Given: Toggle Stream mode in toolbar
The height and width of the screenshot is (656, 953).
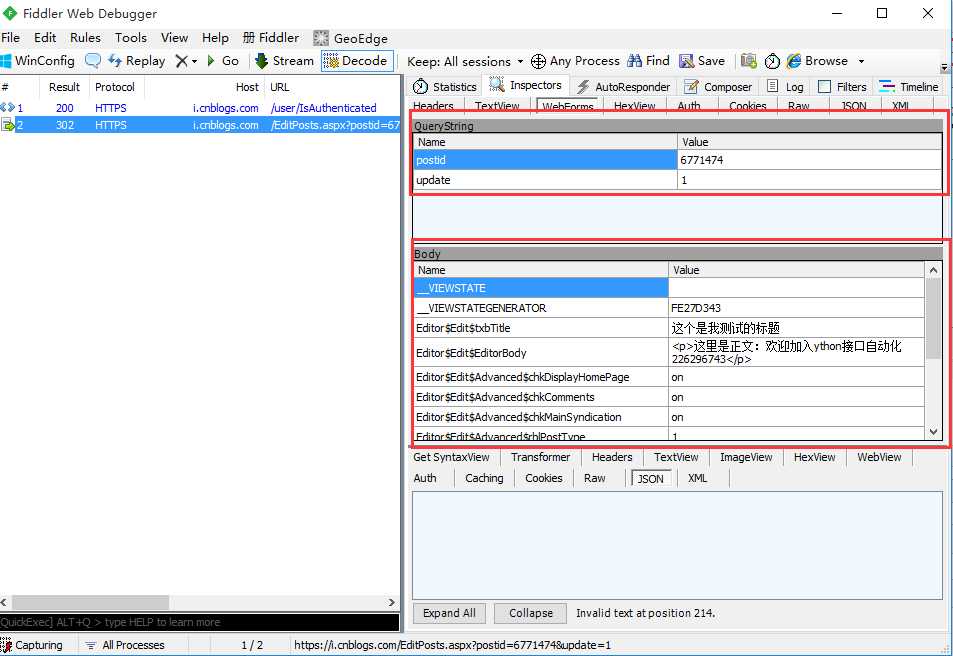Looking at the screenshot, I should (x=284, y=61).
